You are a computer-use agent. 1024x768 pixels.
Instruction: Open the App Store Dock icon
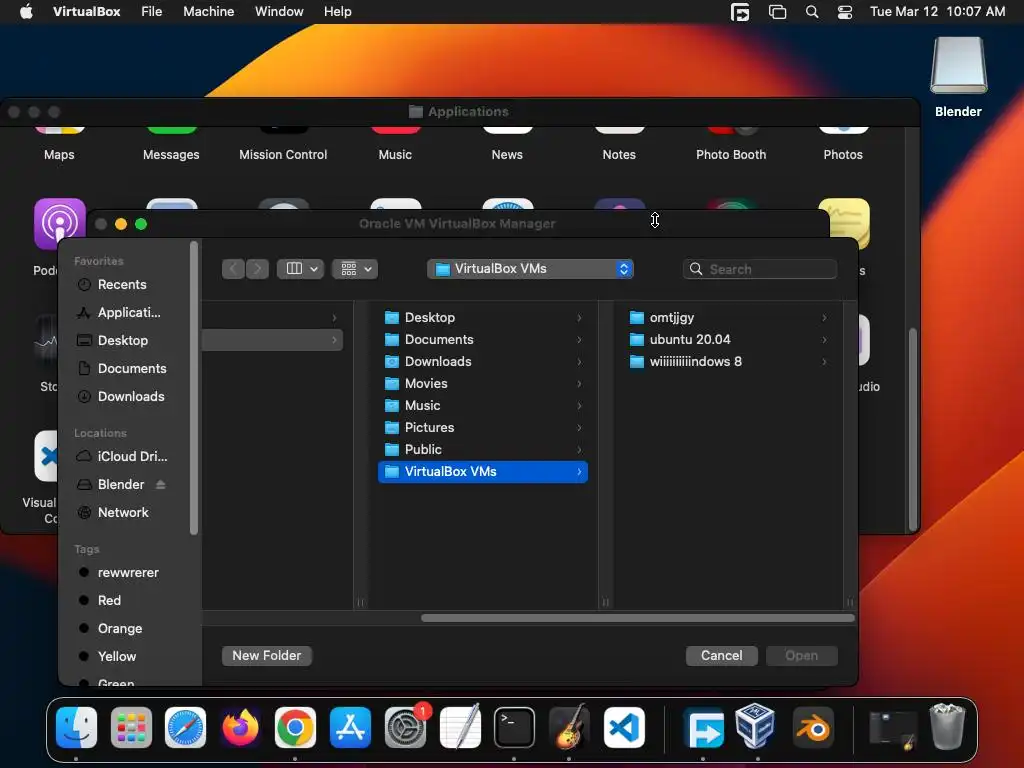350,728
